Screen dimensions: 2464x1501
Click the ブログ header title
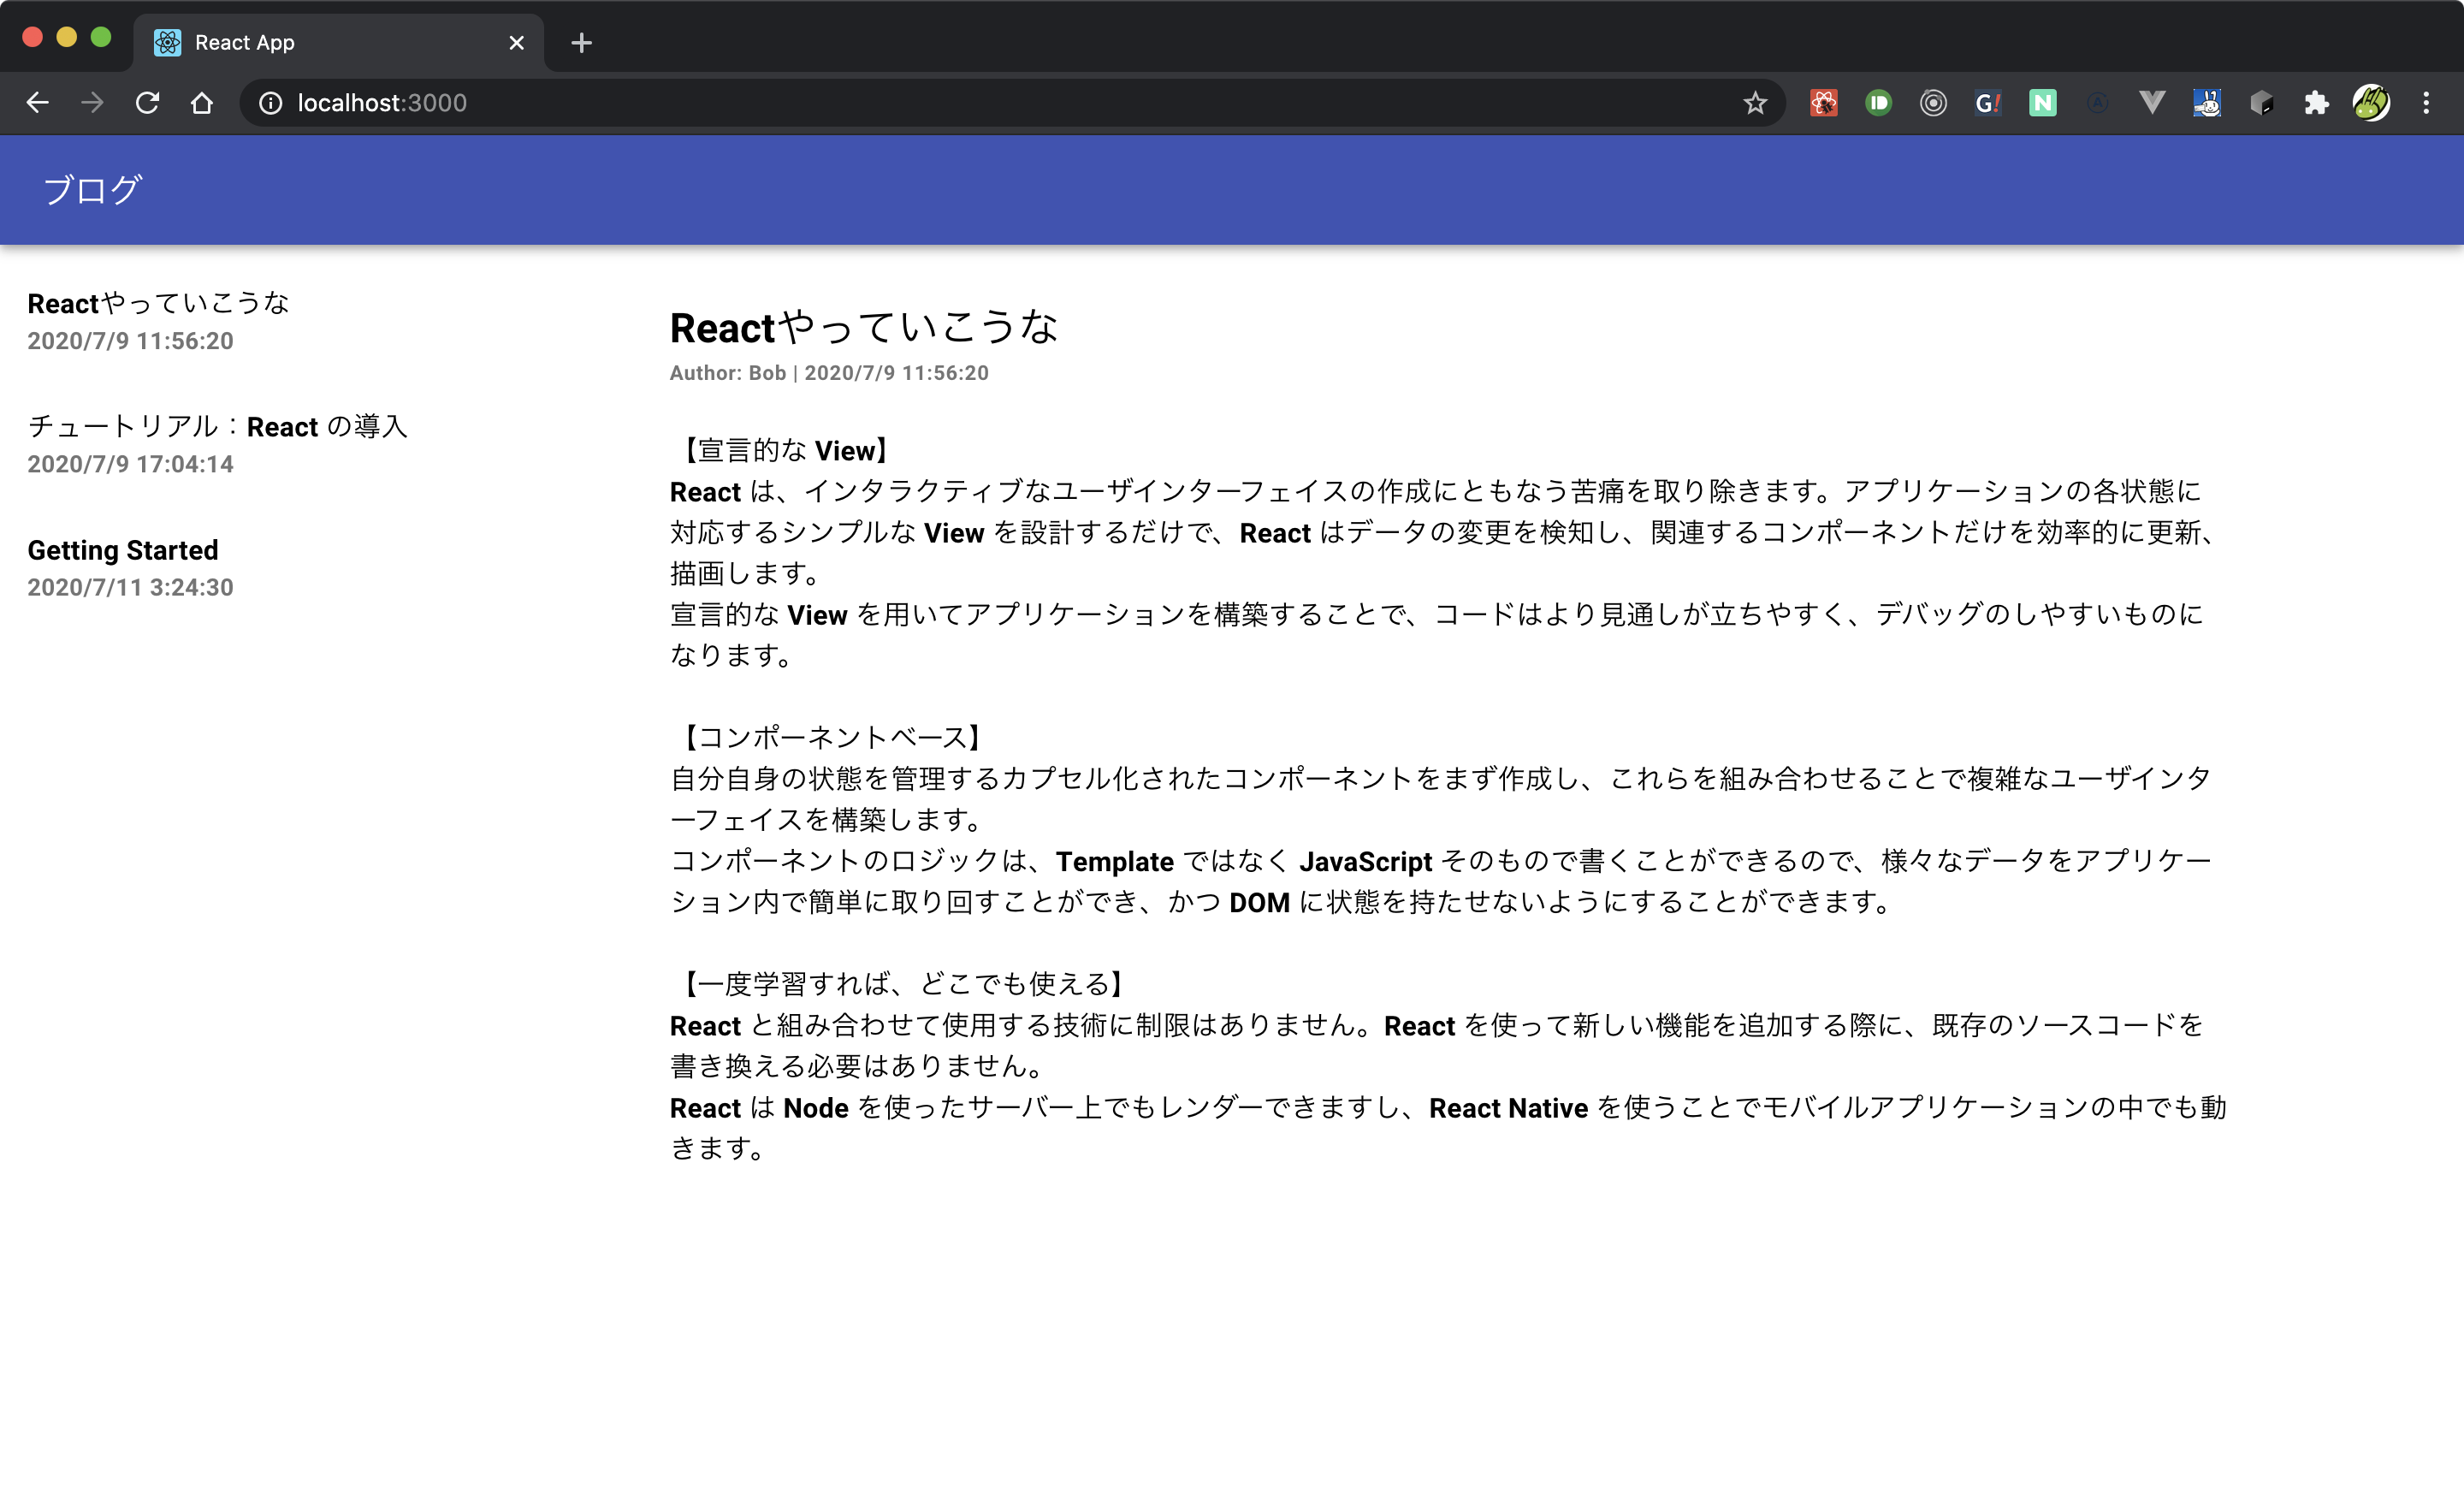click(x=92, y=190)
